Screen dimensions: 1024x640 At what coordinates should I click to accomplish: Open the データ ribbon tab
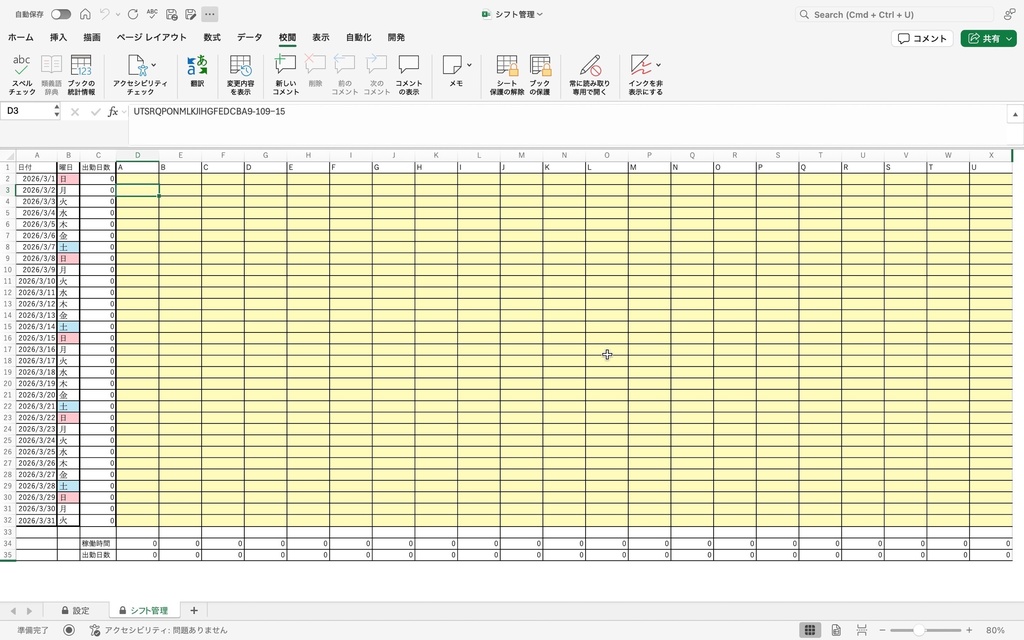pyautogui.click(x=249, y=38)
